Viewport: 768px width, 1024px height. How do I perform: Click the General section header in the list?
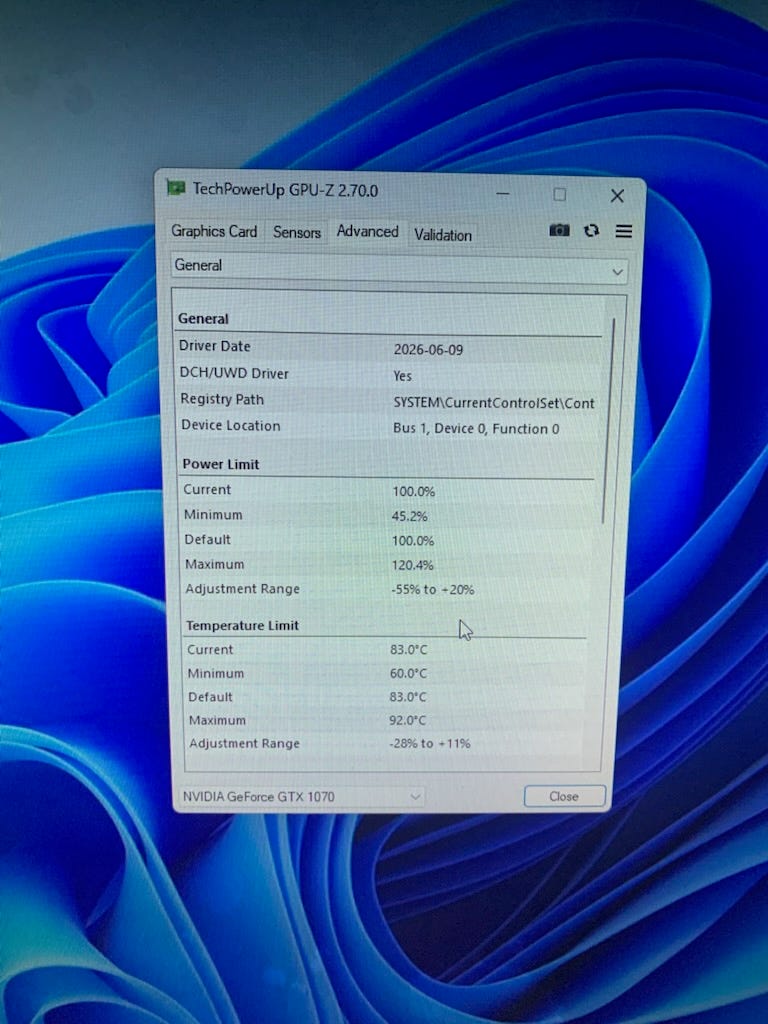pyautogui.click(x=203, y=319)
